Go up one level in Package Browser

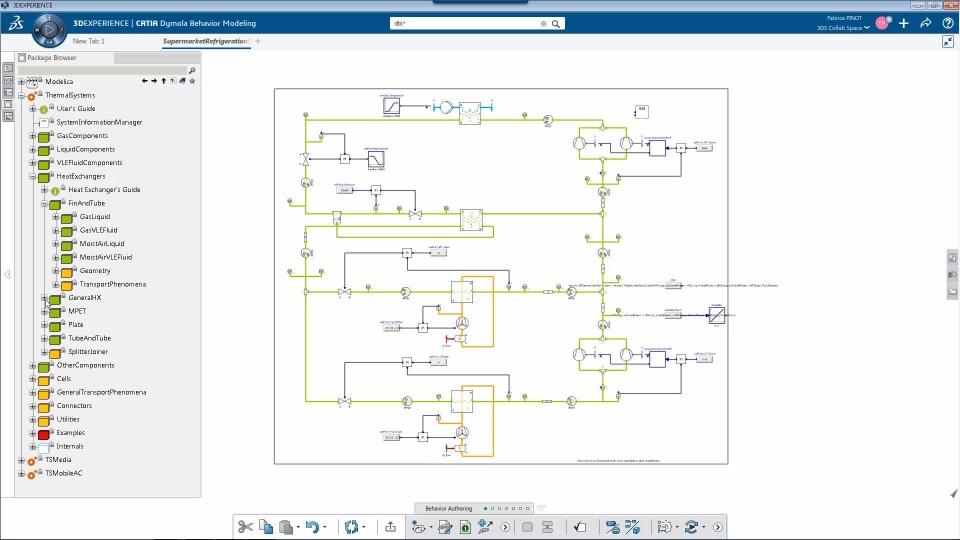tap(163, 81)
